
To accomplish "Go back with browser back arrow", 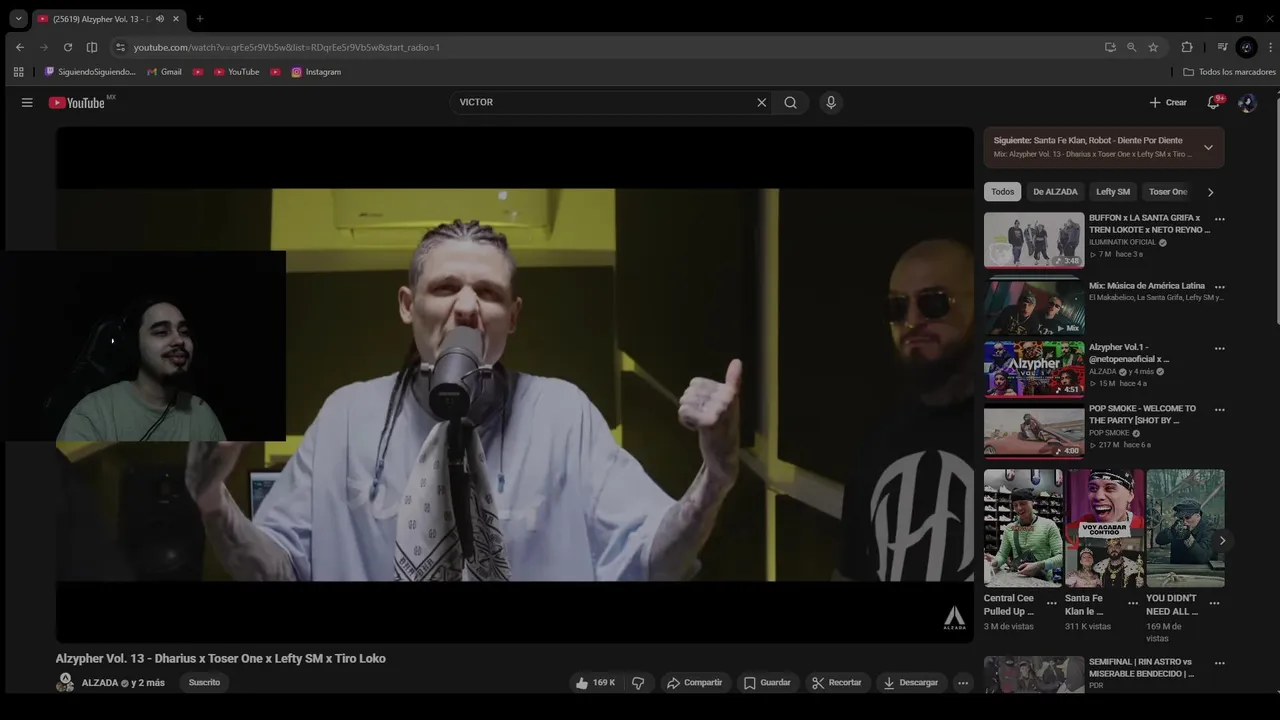I will point(19,47).
